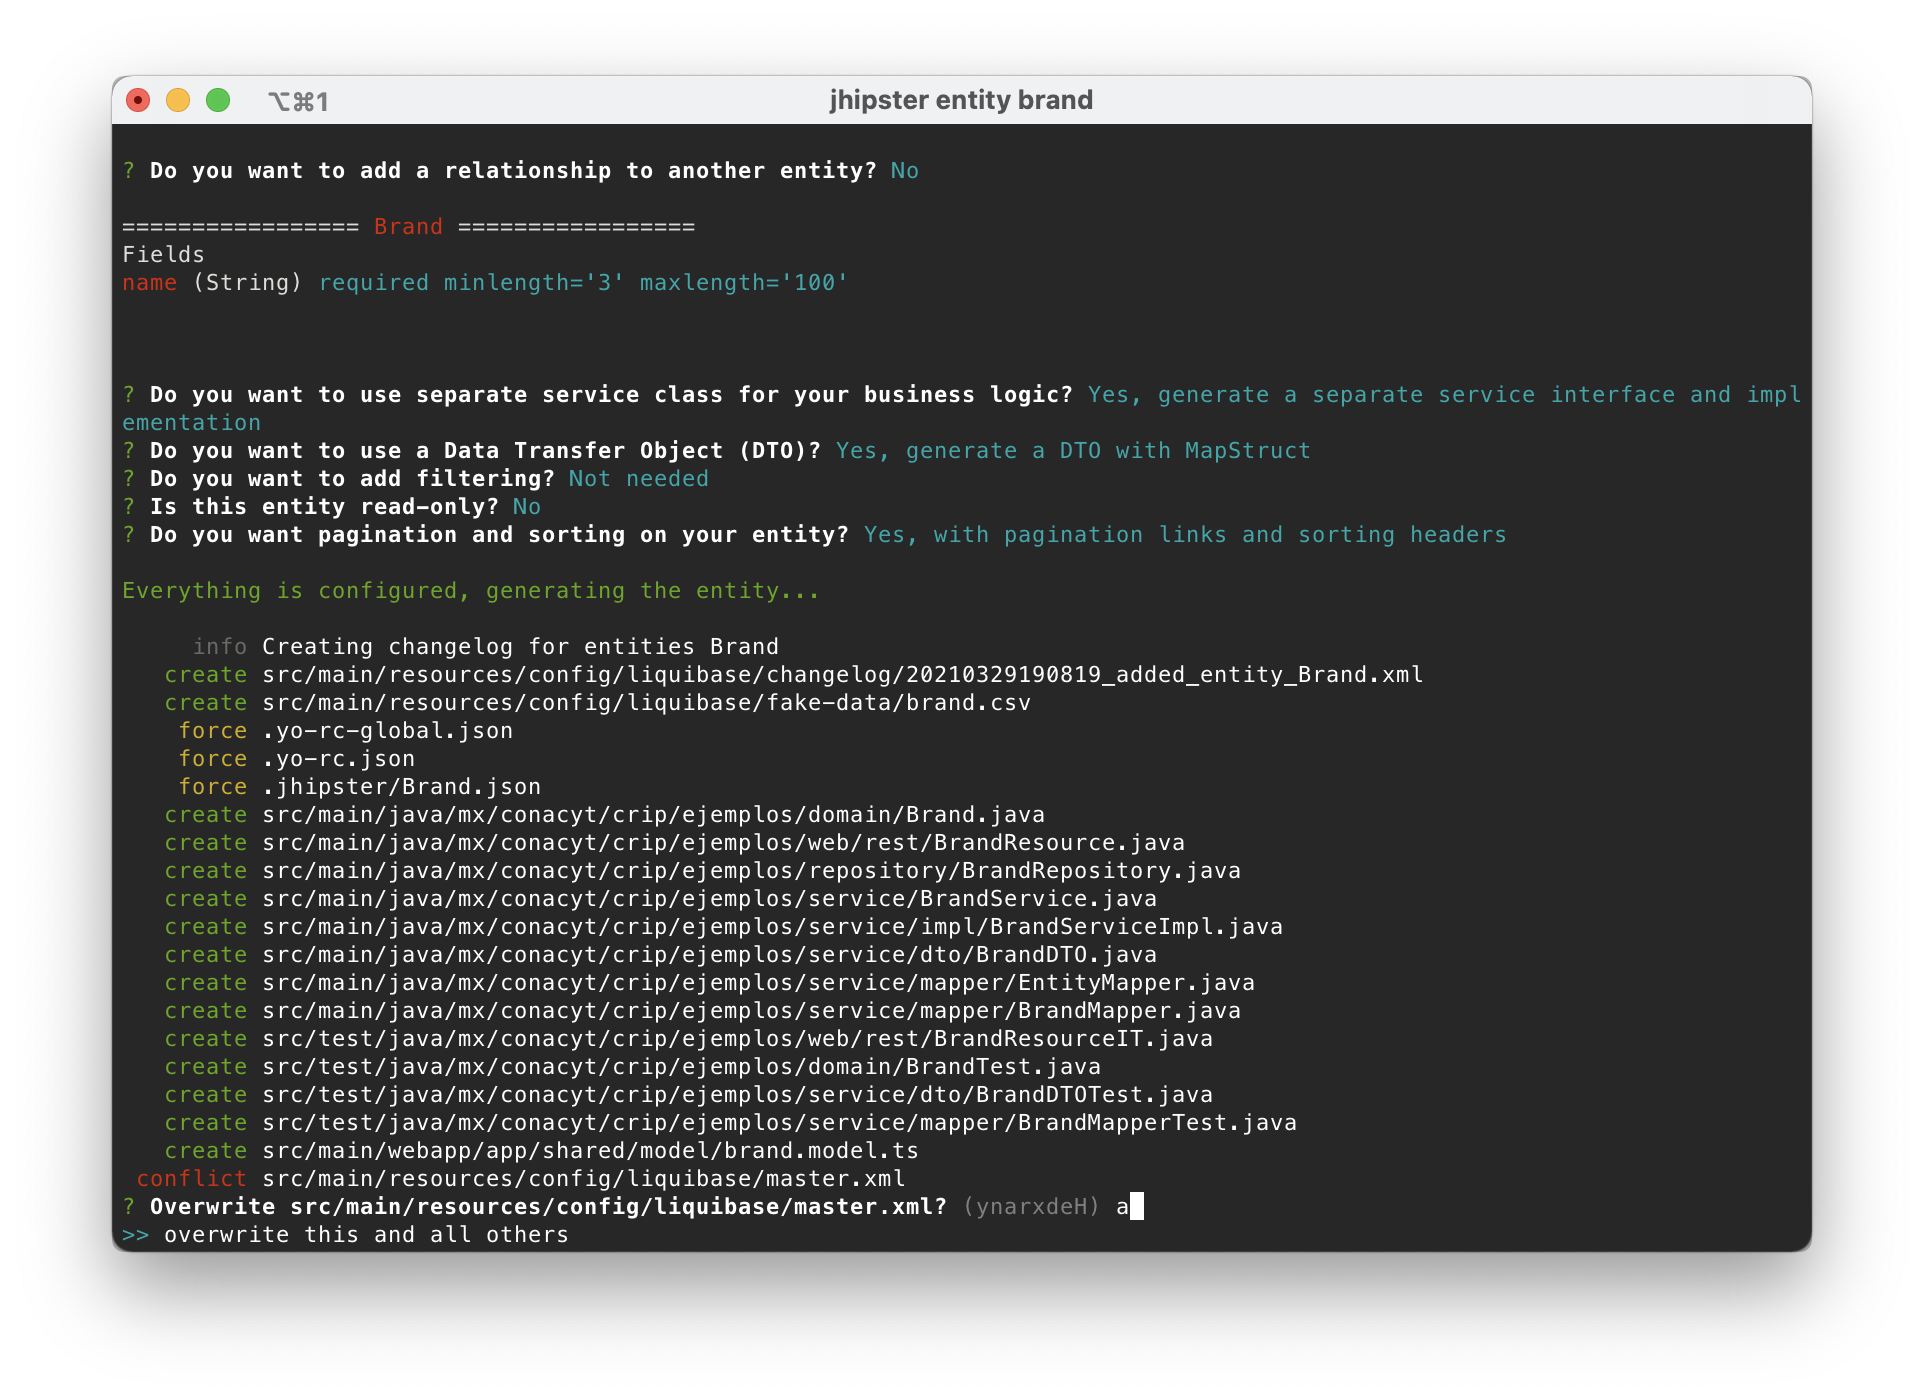1924x1400 pixels.
Task: Click the brand.model.ts file path
Action: click(591, 1151)
